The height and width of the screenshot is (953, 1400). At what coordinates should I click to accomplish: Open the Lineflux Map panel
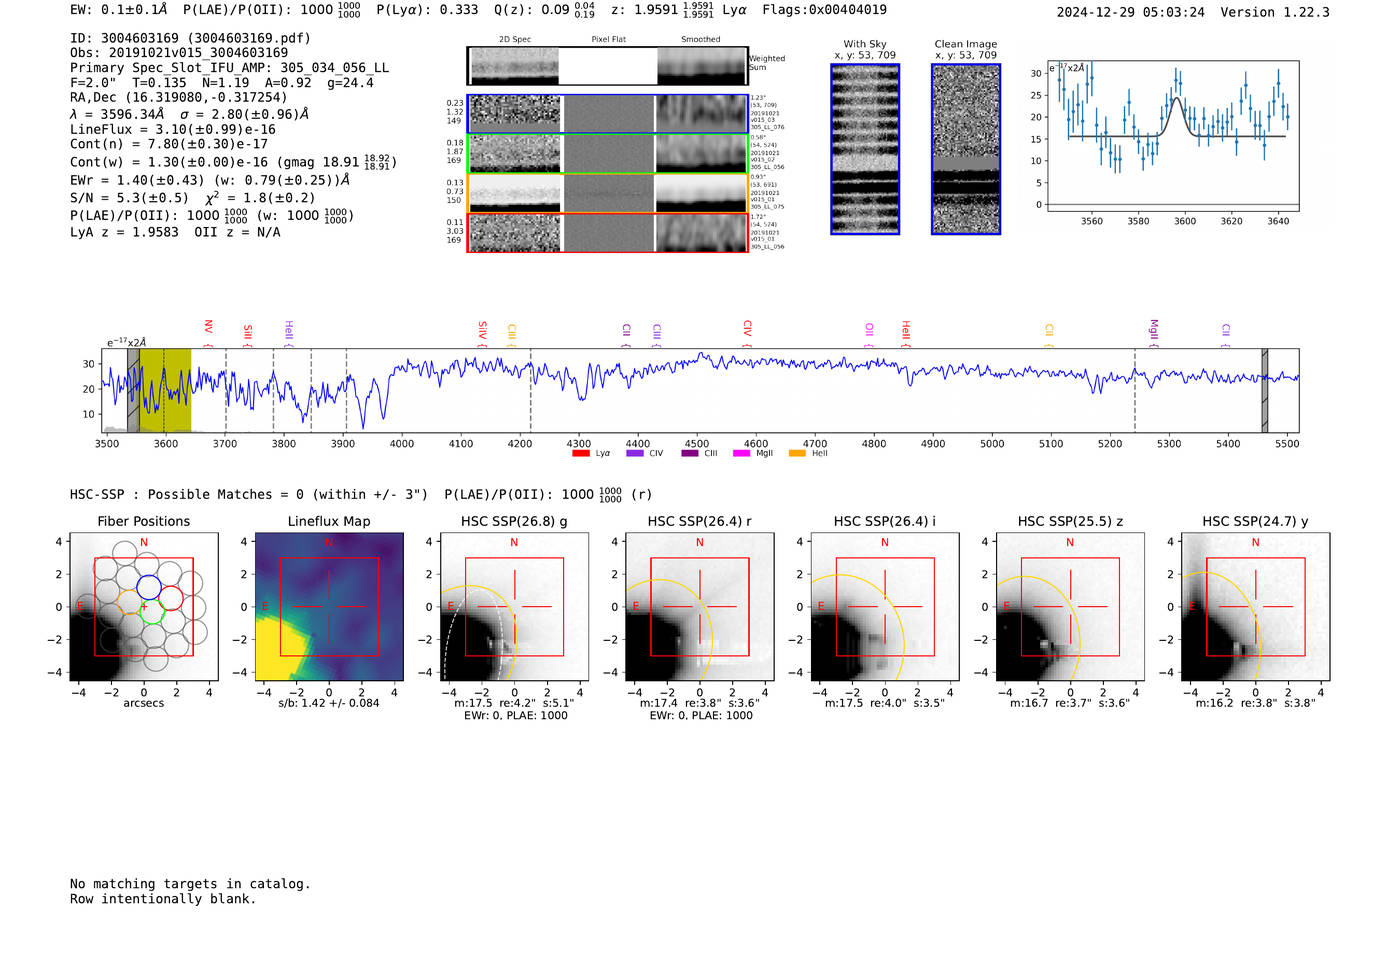pyautogui.click(x=329, y=606)
